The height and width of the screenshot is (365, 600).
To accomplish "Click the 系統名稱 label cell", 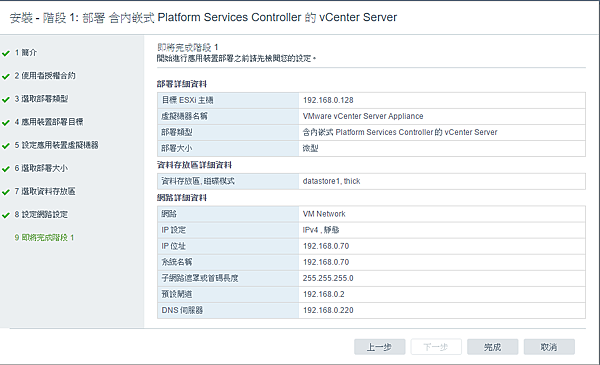I will (x=228, y=262).
